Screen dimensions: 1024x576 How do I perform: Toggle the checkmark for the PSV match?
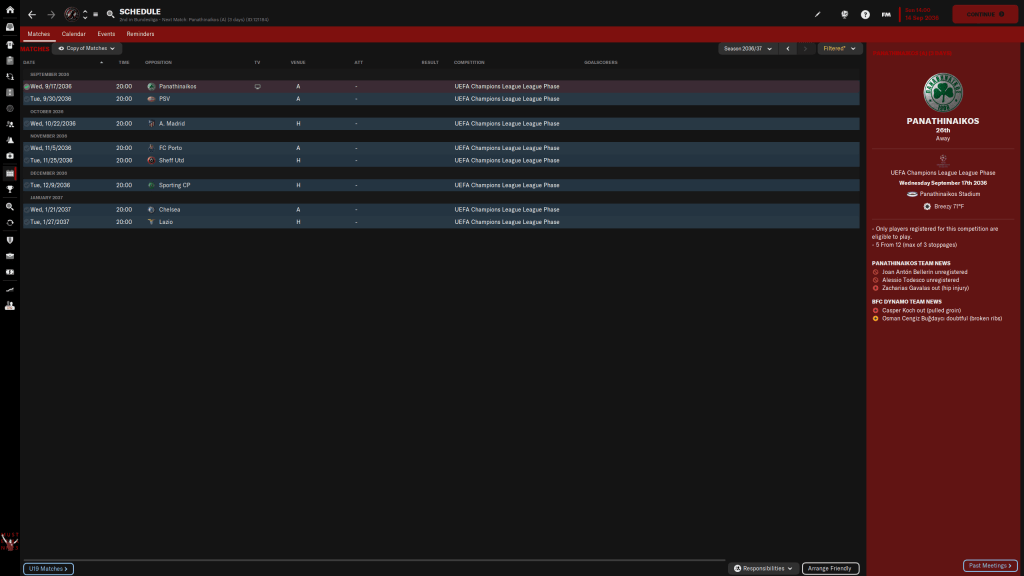point(26,99)
